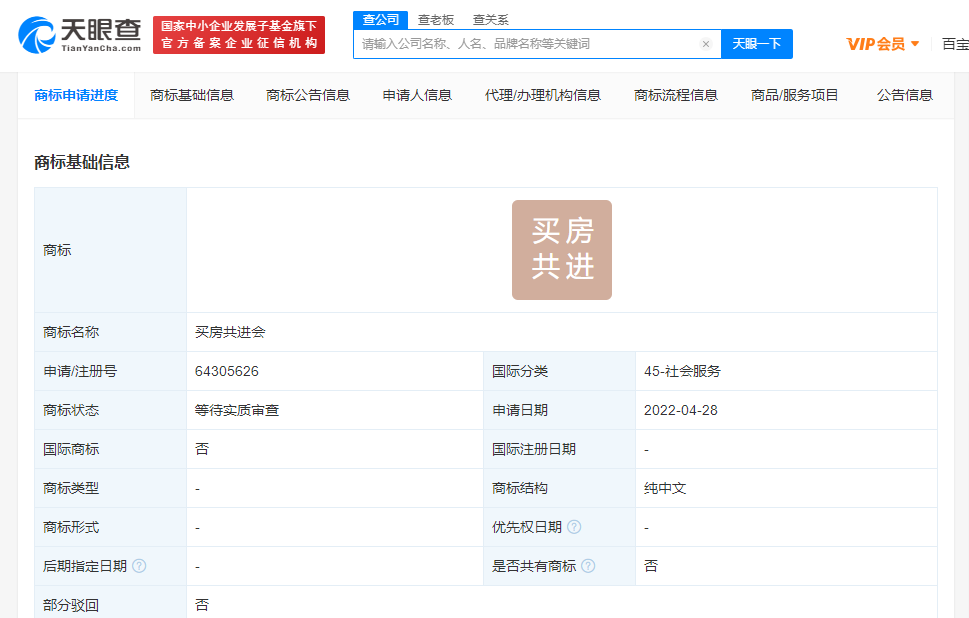
Task: Select the 查公司 search tab
Action: 381,20
